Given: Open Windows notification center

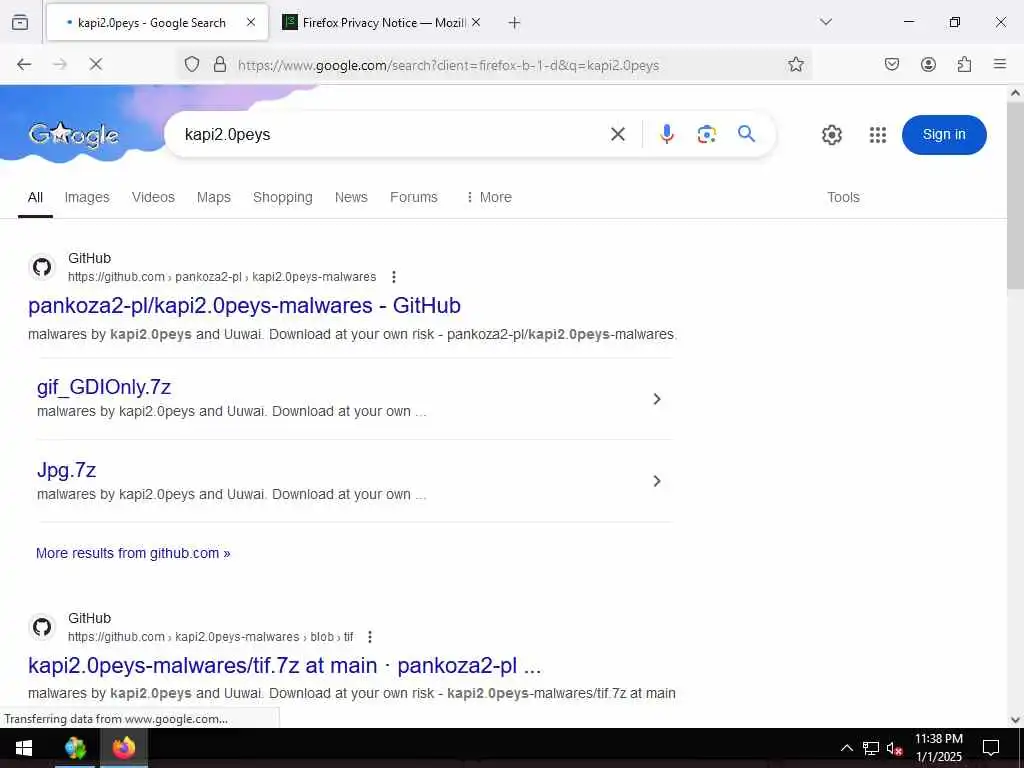Looking at the screenshot, I should click(991, 748).
